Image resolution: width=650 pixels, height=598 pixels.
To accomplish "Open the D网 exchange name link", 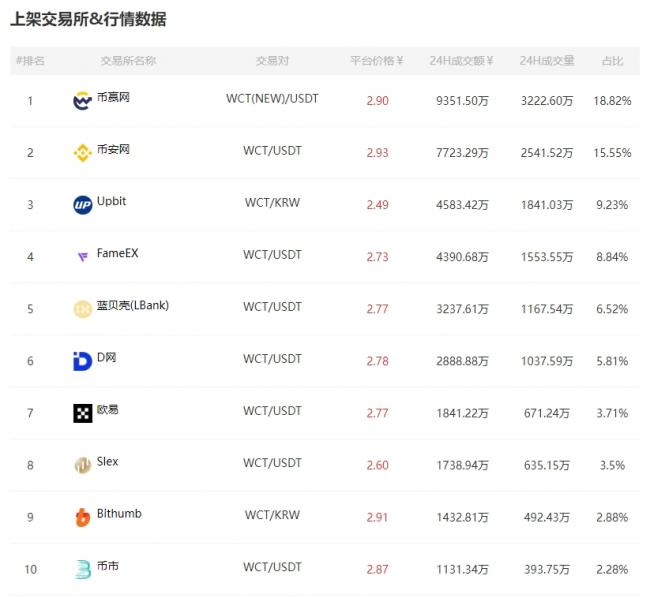I will pyautogui.click(x=107, y=357).
